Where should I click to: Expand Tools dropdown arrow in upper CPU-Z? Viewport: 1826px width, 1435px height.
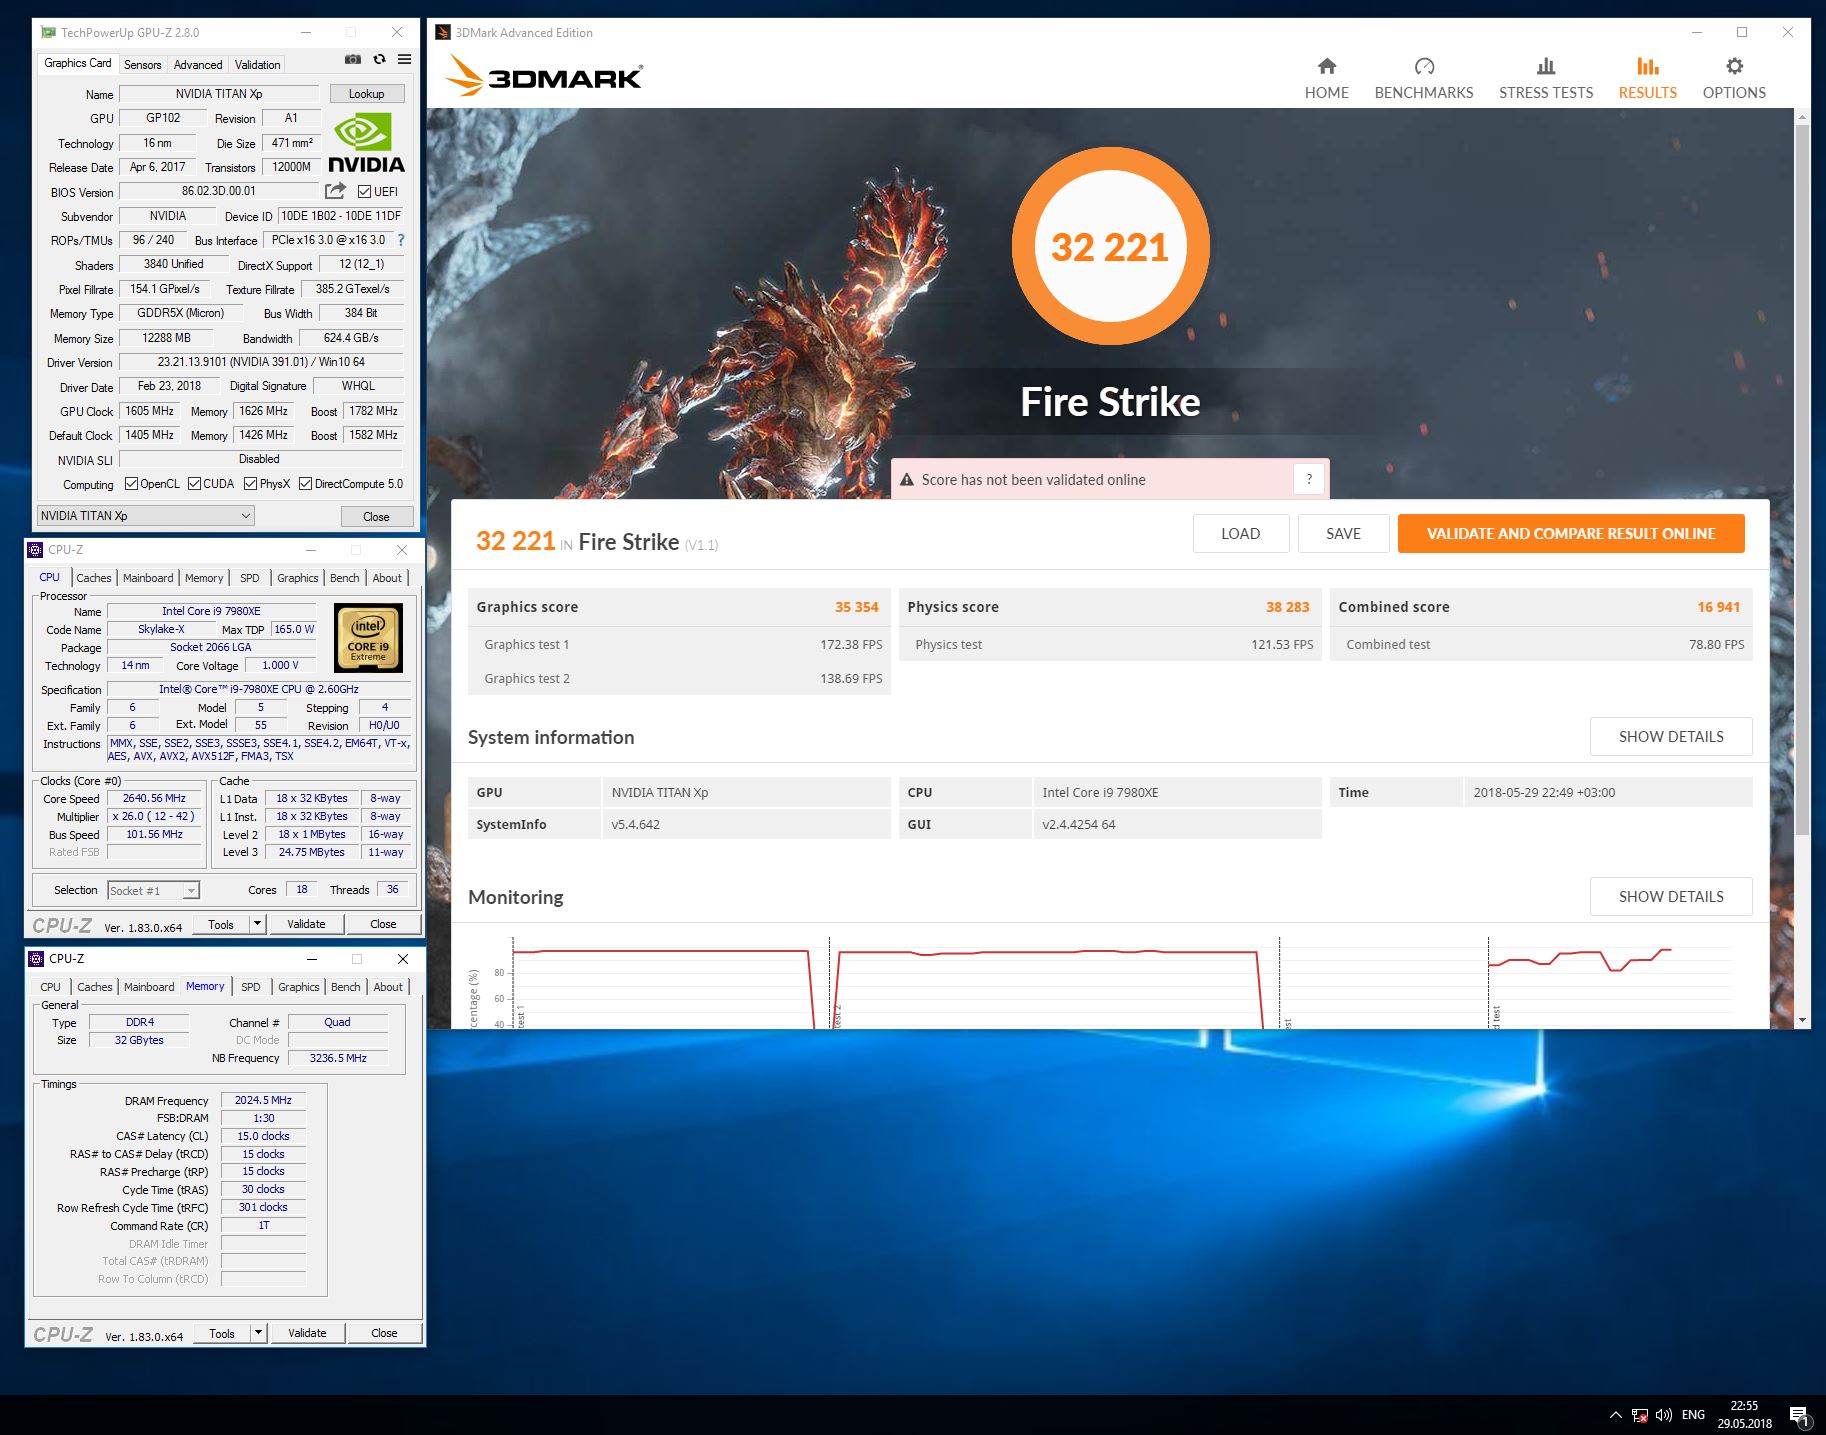click(257, 924)
